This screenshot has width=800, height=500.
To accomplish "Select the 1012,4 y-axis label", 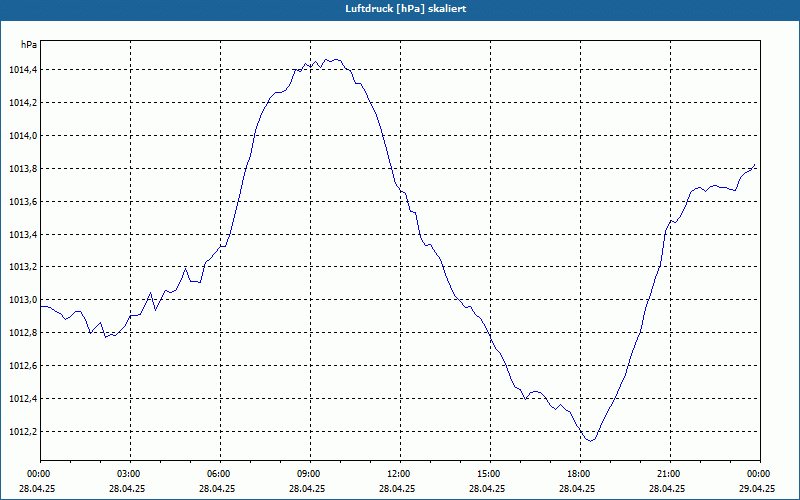I will (23, 398).
